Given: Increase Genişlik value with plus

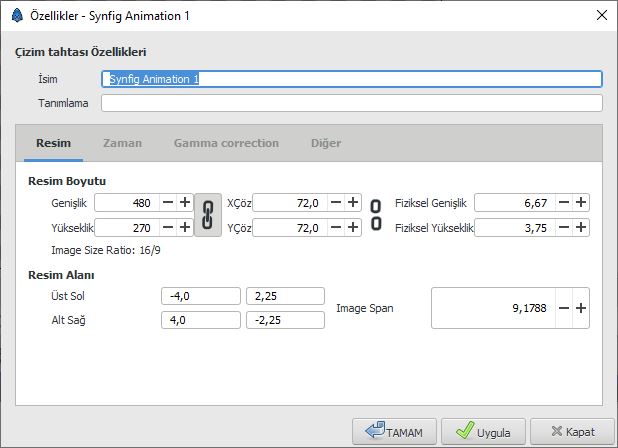Looking at the screenshot, I should [185, 203].
